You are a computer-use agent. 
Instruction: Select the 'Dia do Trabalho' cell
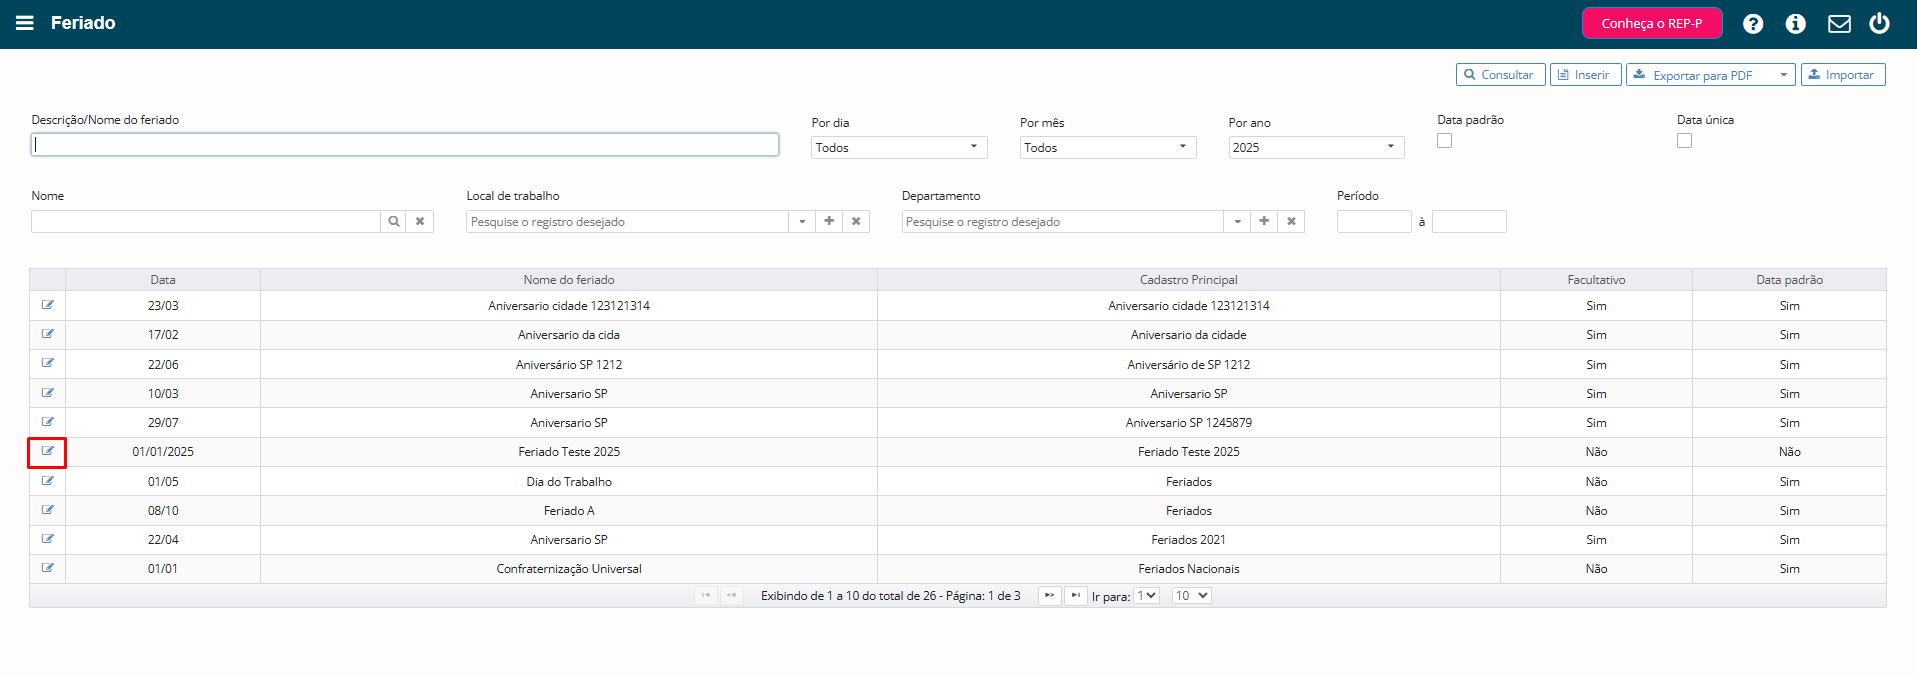[569, 482]
